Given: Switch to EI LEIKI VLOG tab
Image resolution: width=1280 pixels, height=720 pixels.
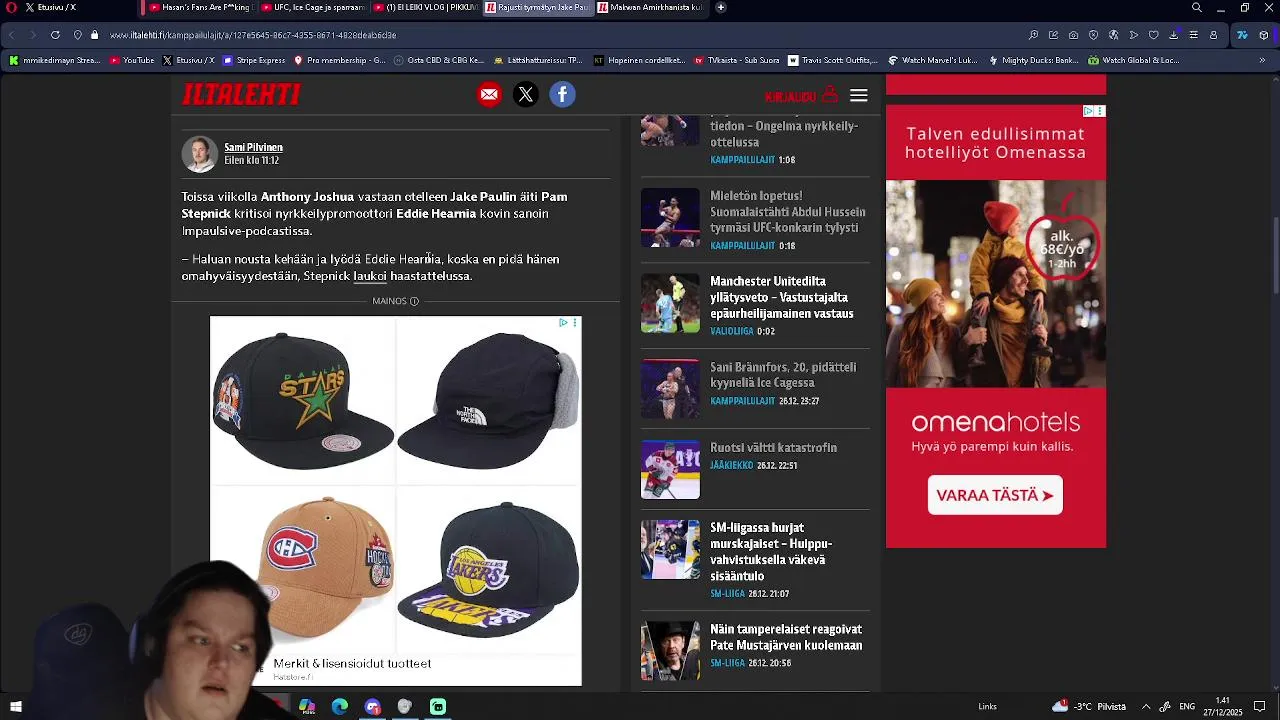Looking at the screenshot, I should tap(426, 7).
